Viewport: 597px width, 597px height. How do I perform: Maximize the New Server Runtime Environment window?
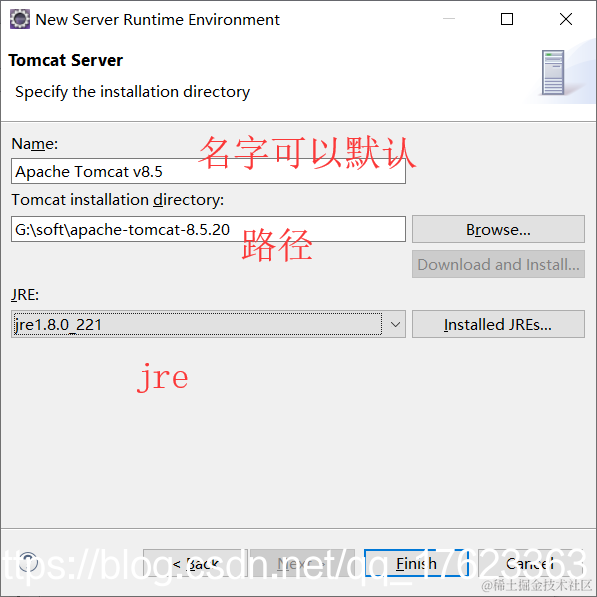[x=507, y=19]
